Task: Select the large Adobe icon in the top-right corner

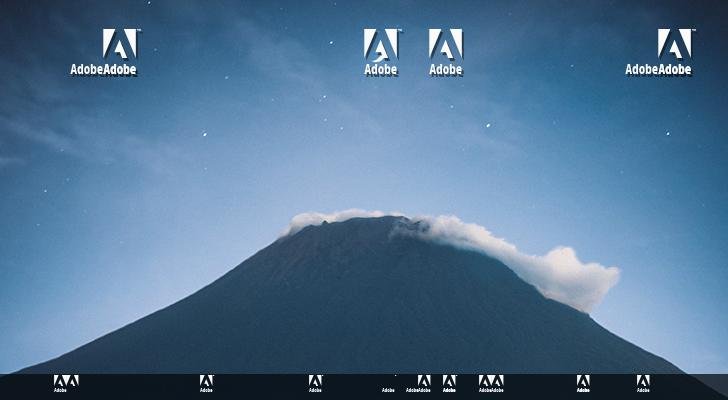Action: click(675, 44)
